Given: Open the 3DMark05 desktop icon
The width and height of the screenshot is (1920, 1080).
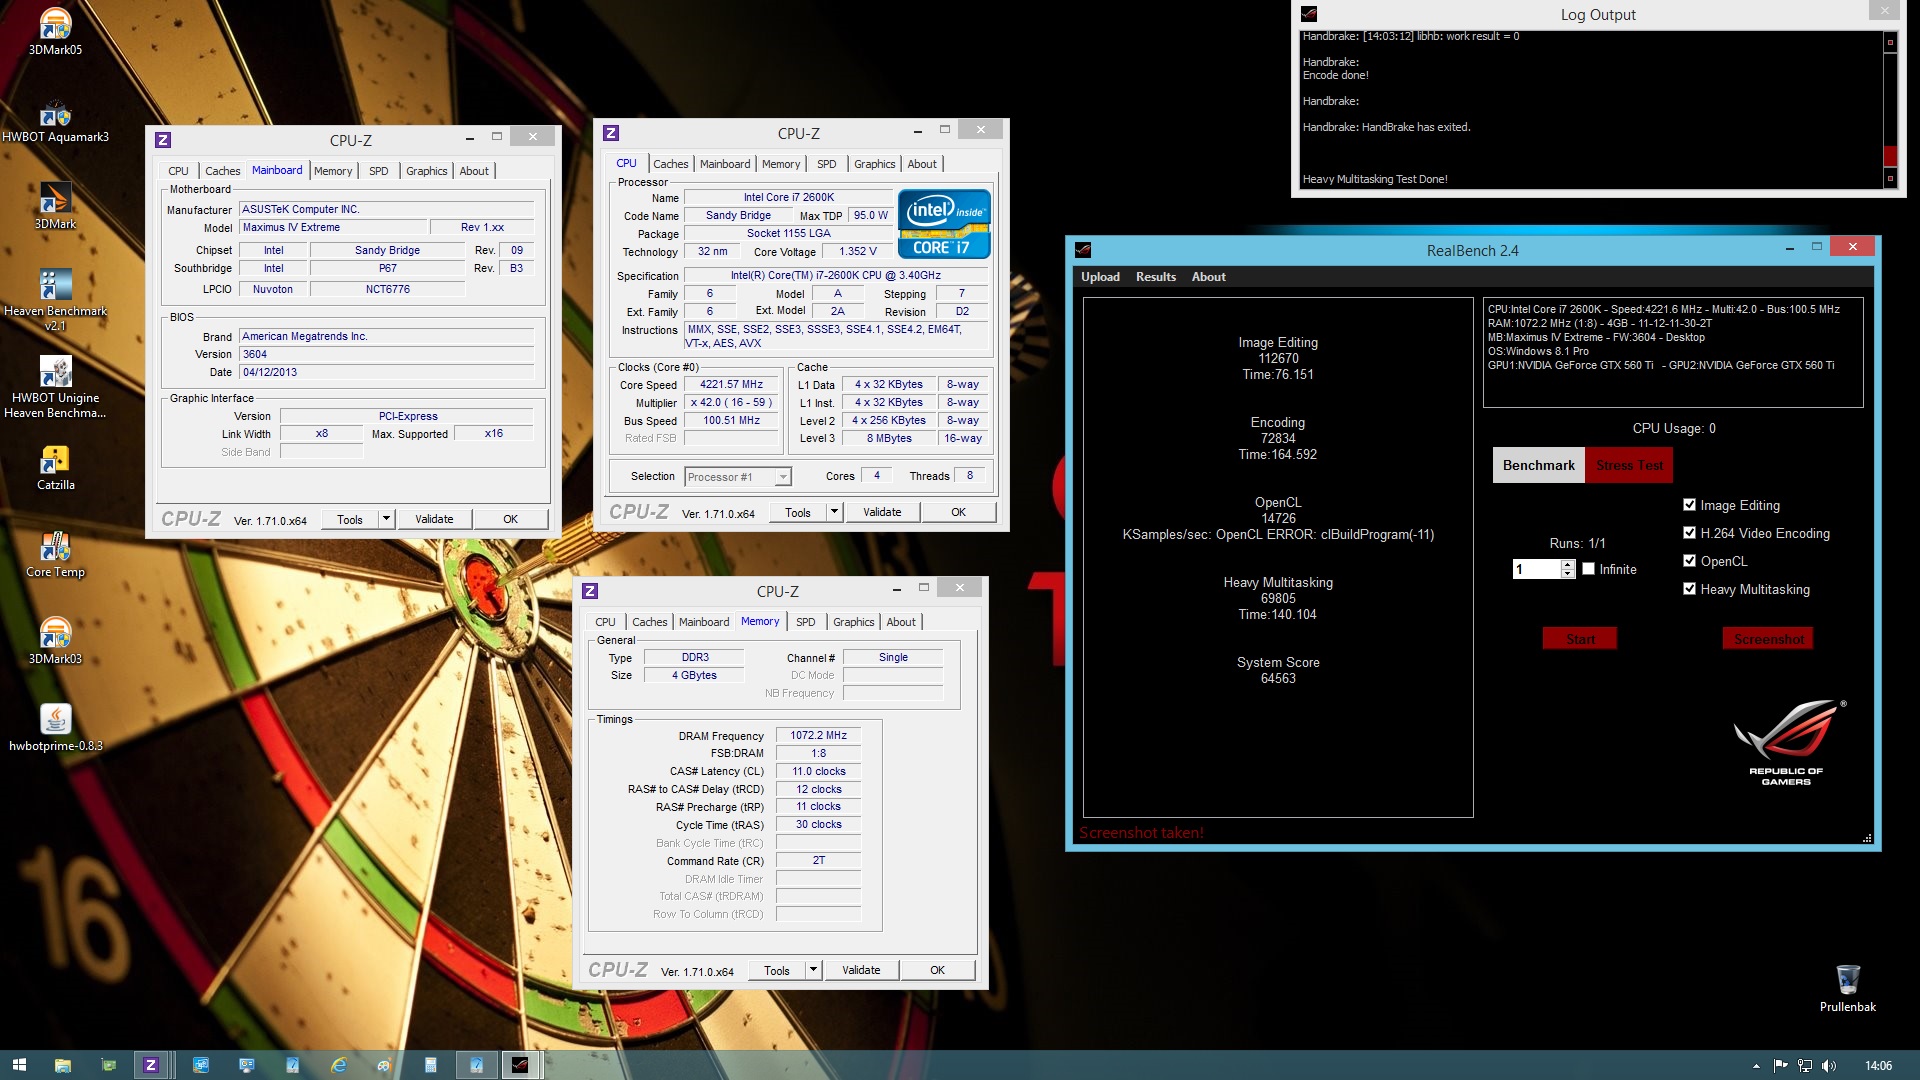Looking at the screenshot, I should pyautogui.click(x=55, y=31).
